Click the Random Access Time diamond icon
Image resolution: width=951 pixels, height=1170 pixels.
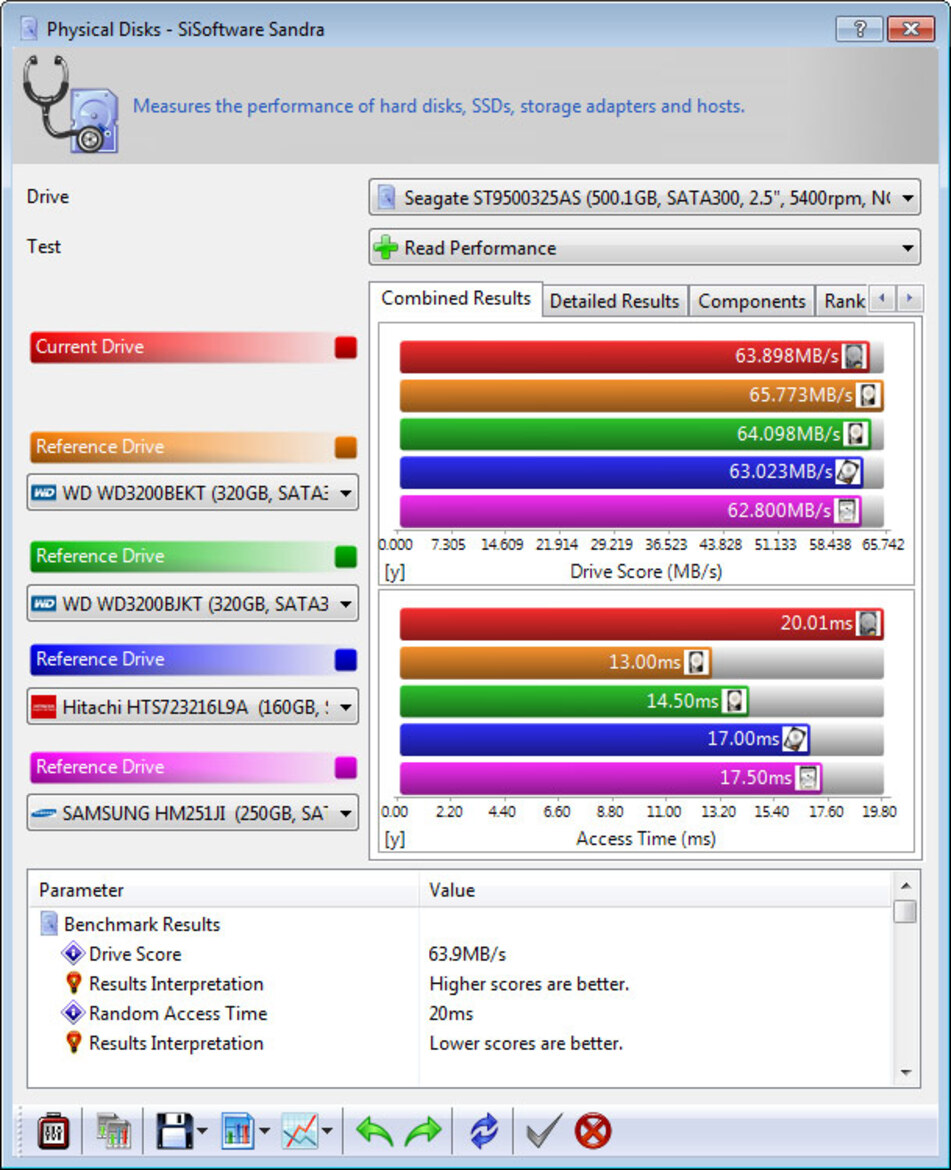click(x=73, y=1013)
